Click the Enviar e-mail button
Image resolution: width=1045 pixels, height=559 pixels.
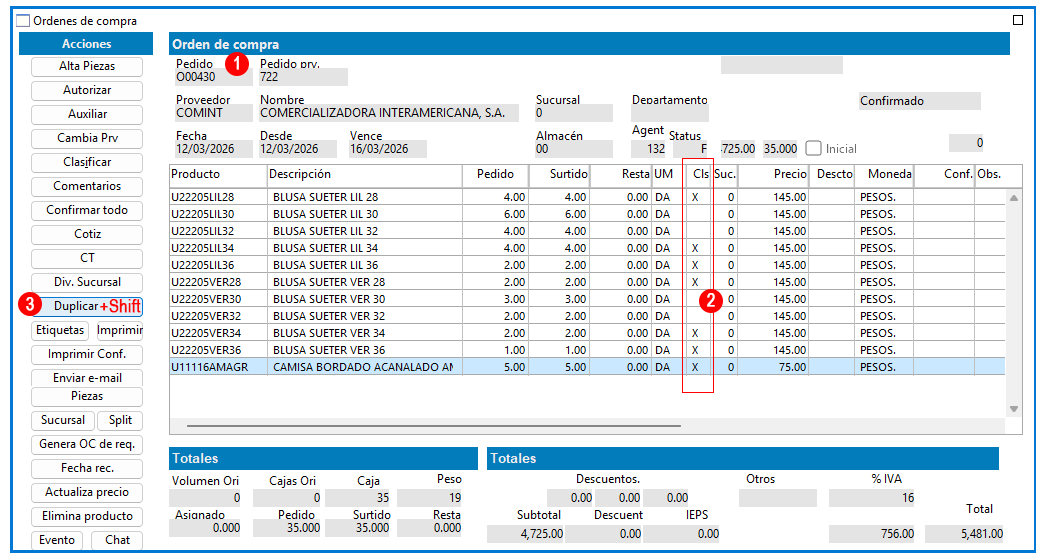coord(87,378)
